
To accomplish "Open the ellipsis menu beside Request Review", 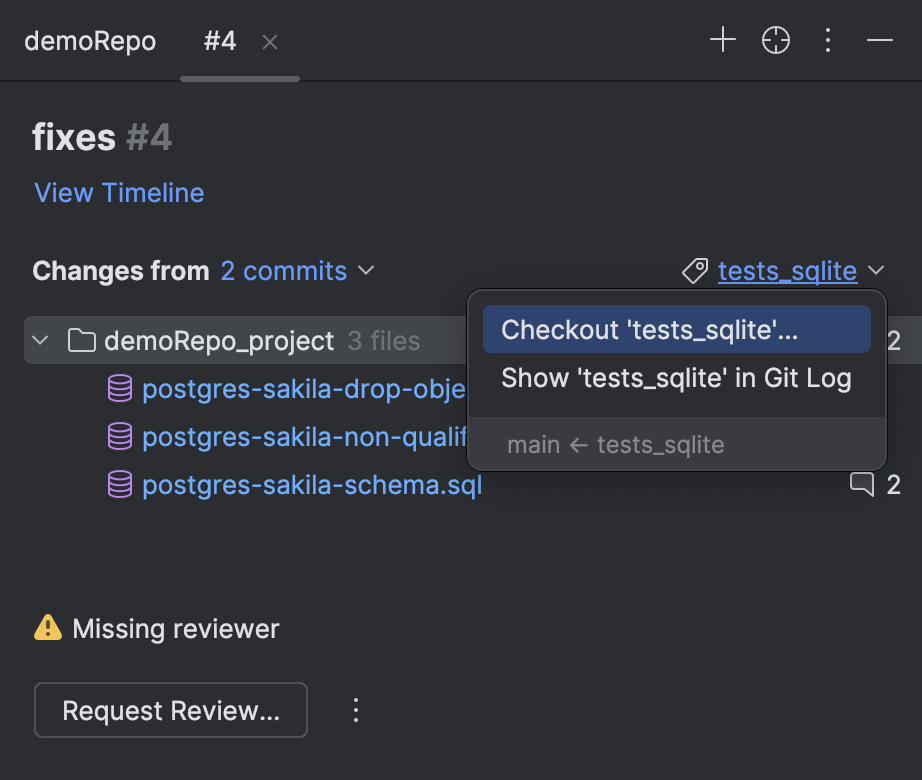I will 355,710.
